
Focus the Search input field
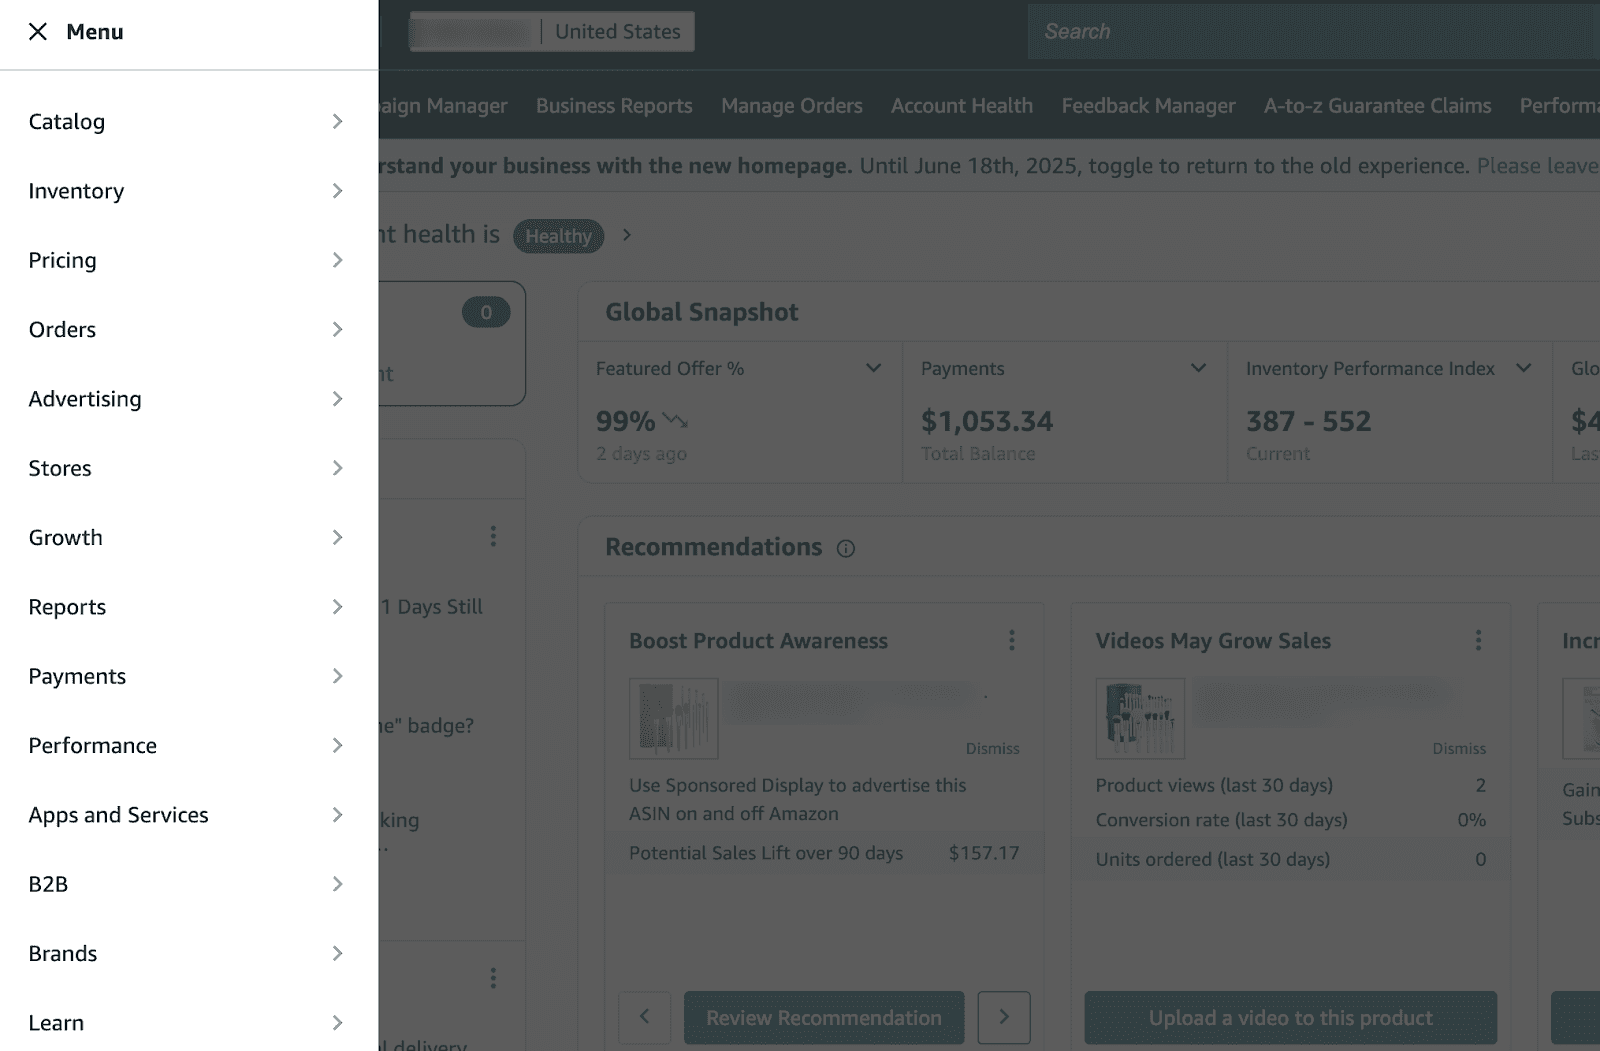pos(1314,32)
